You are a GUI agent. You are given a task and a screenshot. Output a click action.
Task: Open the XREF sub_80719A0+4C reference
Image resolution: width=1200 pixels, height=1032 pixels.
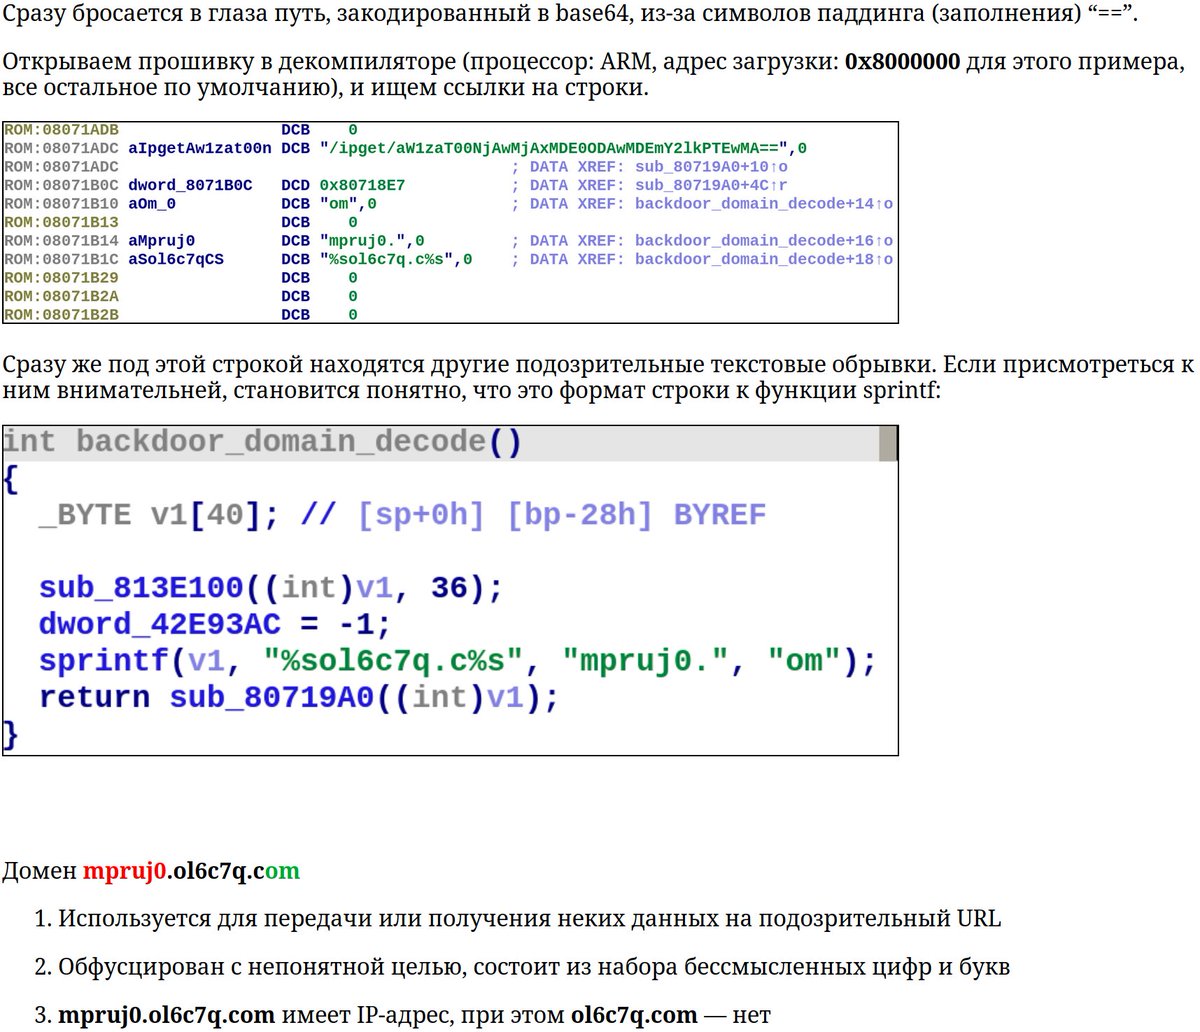pos(710,185)
